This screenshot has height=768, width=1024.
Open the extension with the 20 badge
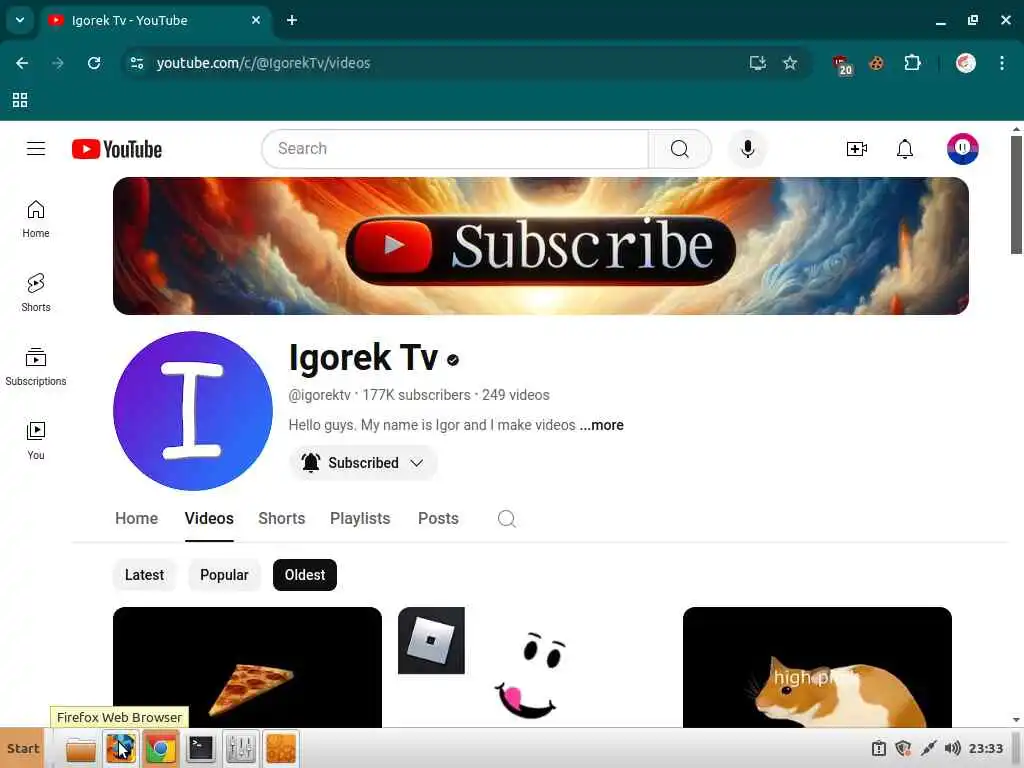pyautogui.click(x=842, y=65)
